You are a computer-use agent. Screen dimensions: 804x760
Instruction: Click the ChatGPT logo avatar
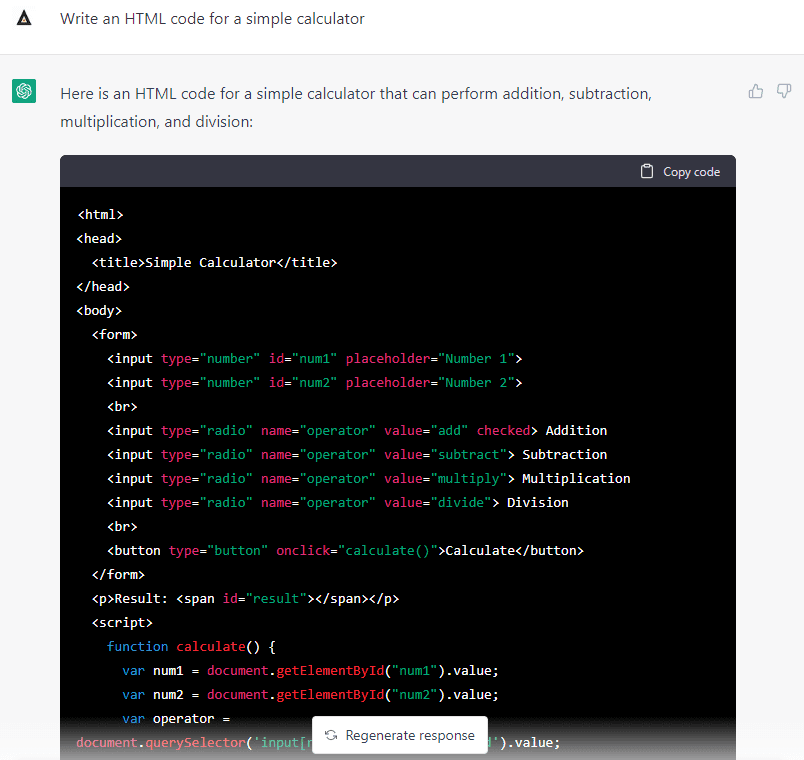point(24,91)
